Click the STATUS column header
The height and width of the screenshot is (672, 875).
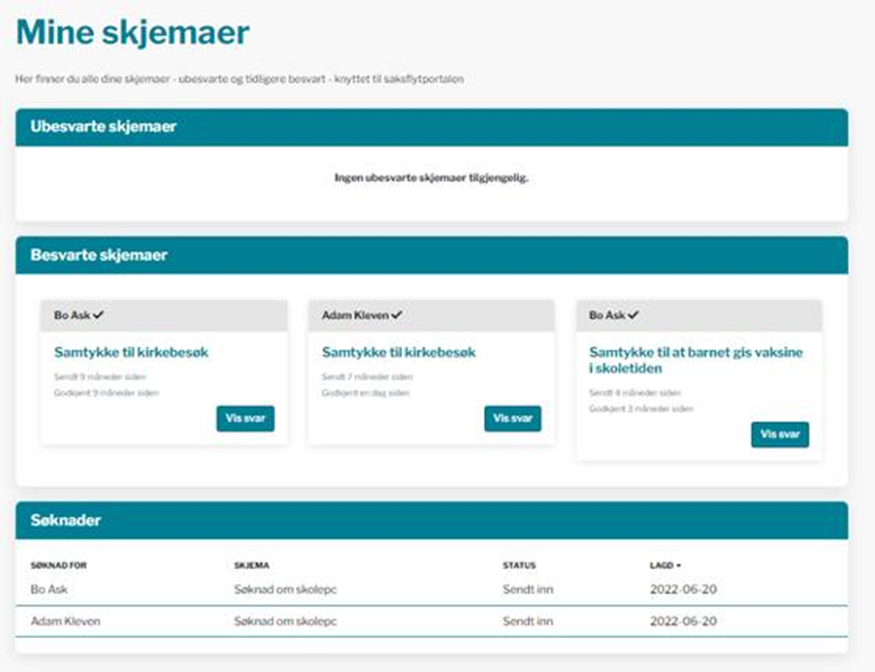(519, 566)
